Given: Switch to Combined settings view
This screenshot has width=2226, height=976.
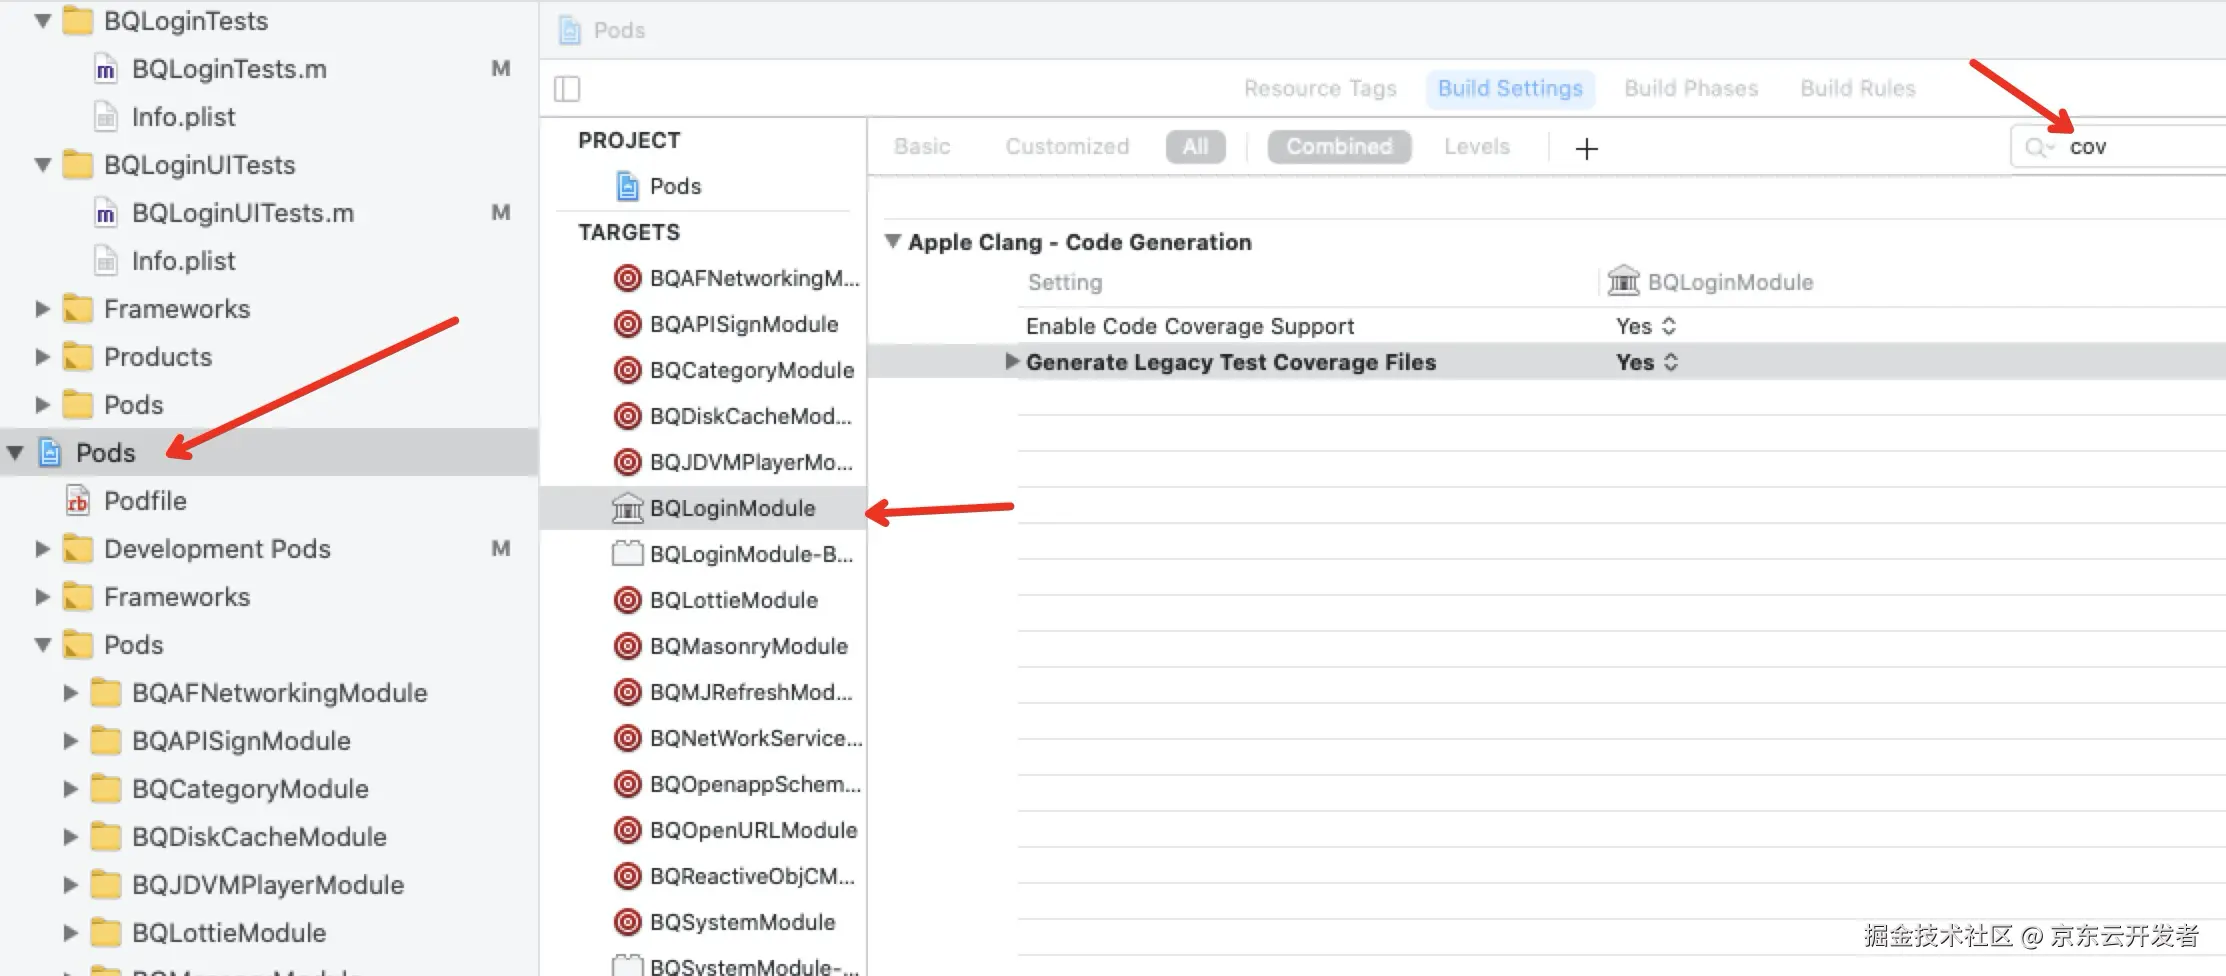Looking at the screenshot, I should (x=1339, y=147).
